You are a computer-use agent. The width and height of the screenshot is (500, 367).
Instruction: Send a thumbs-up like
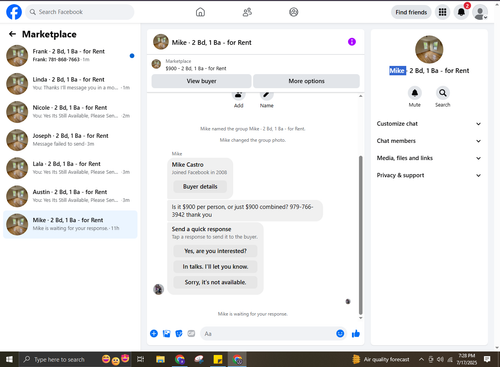pyautogui.click(x=356, y=333)
